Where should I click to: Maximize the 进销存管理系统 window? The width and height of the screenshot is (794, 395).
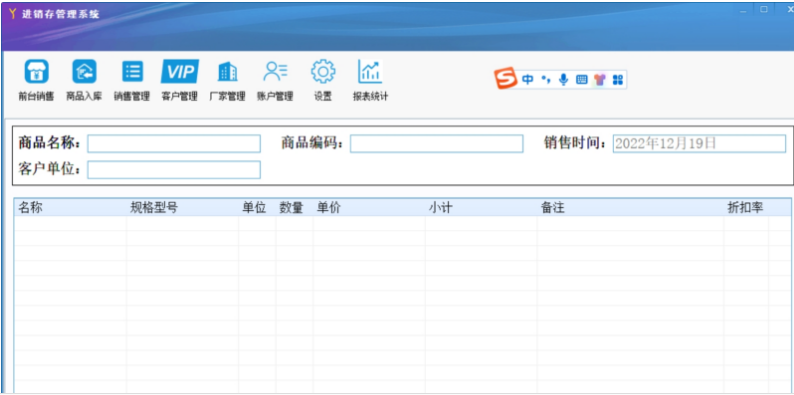(764, 10)
